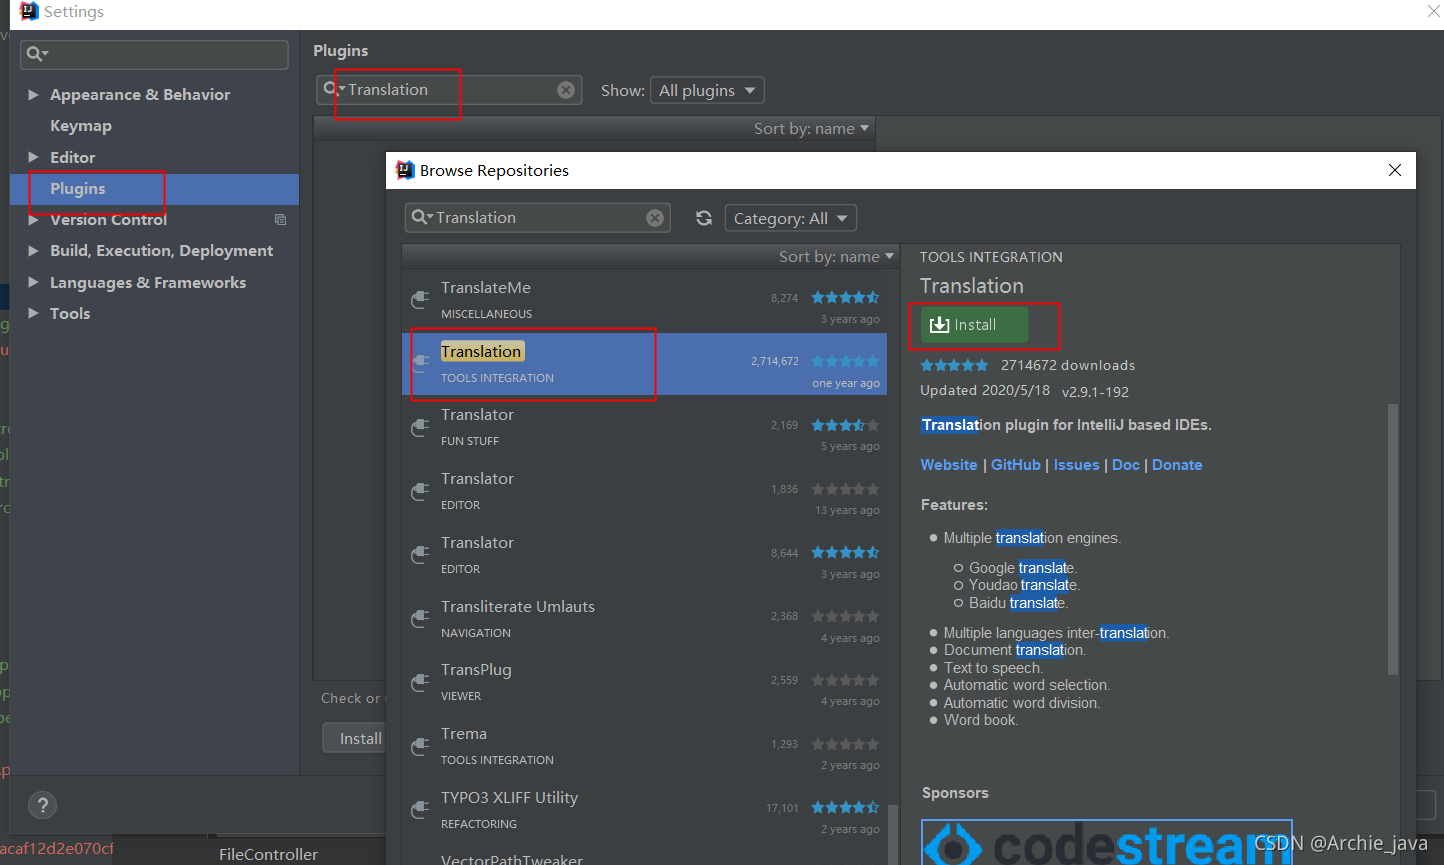Click the TransPlug plugin icon
This screenshot has height=865, width=1444.
420,683
